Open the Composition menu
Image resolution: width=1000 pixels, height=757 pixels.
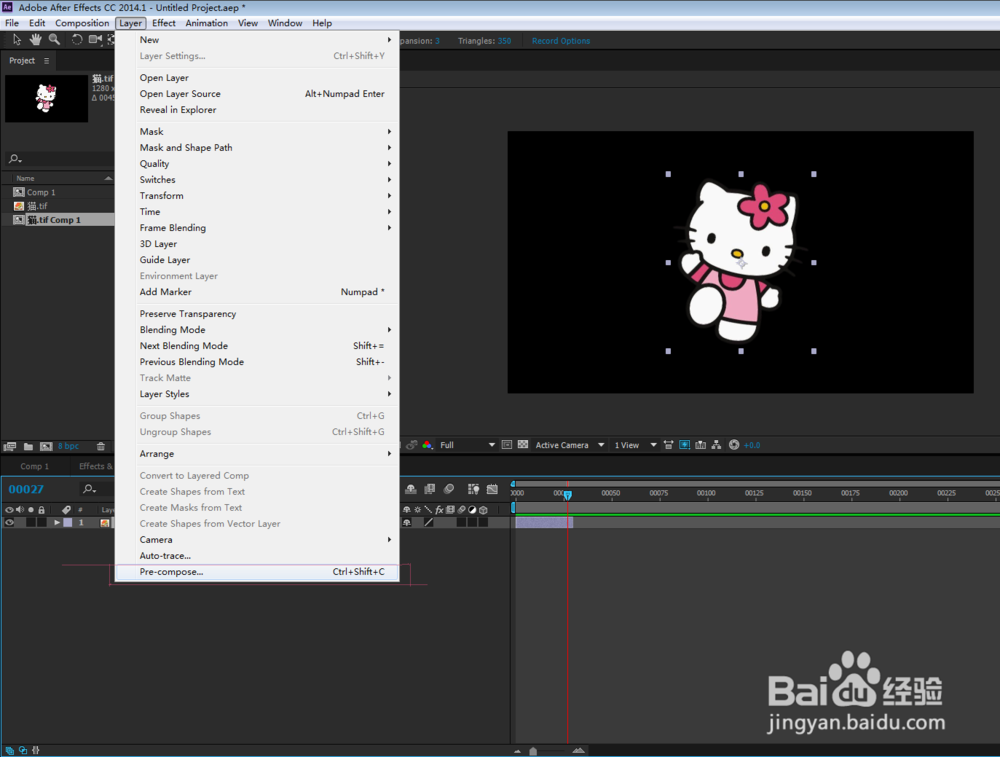(x=82, y=23)
